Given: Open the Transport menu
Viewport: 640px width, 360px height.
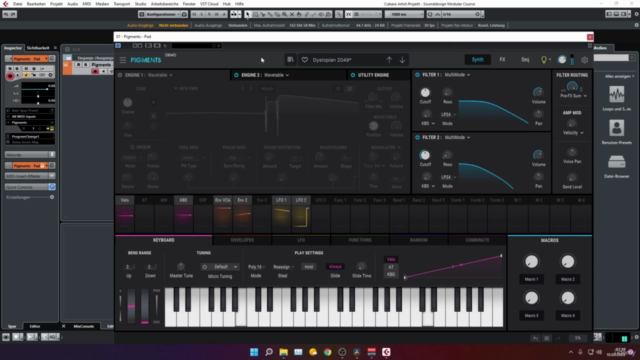Looking at the screenshot, I should click(x=122, y=4).
